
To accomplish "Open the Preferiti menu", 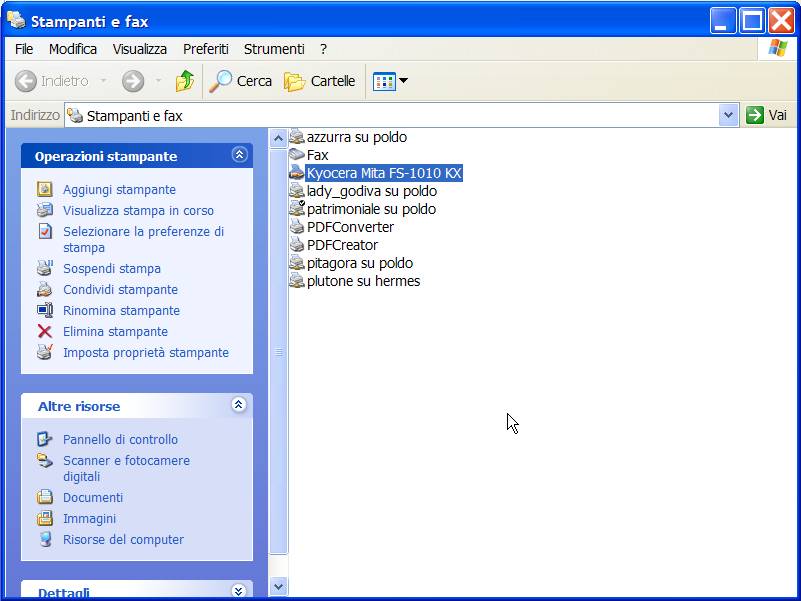I will pos(206,49).
